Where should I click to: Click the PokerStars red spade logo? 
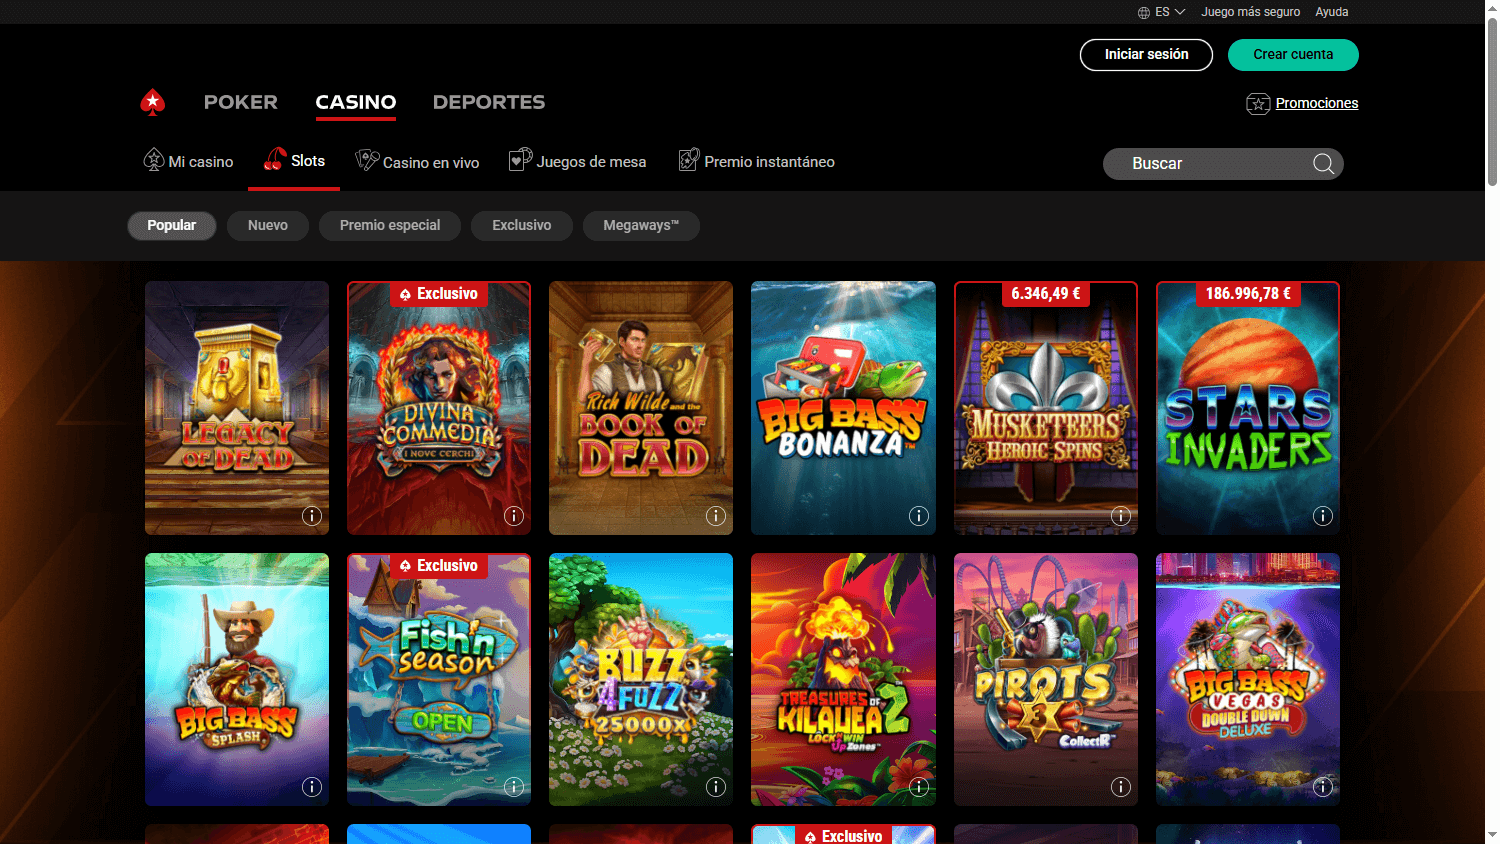[153, 102]
